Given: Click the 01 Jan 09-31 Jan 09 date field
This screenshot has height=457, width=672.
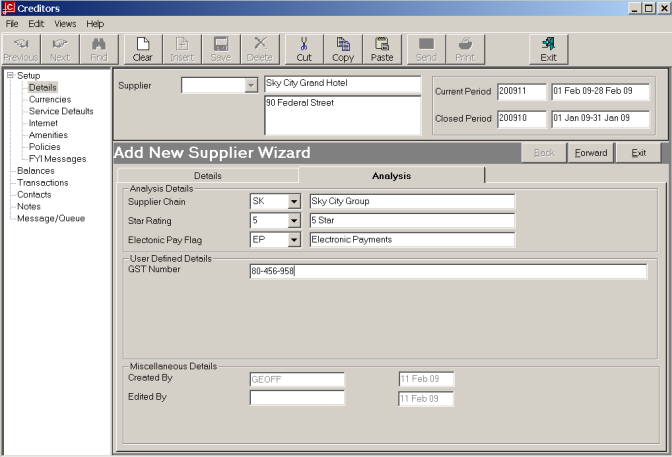Looking at the screenshot, I should click(600, 119).
